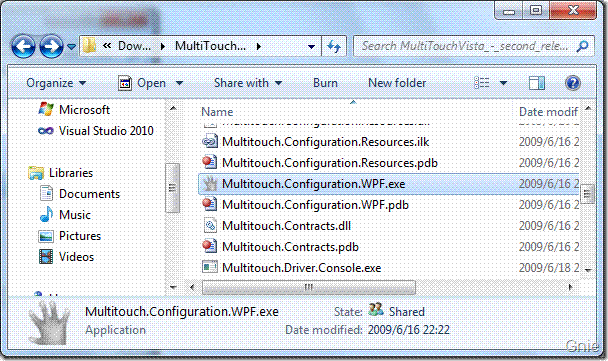Go forward with the Forward arrow button
The height and width of the screenshot is (361, 608).
point(51,47)
